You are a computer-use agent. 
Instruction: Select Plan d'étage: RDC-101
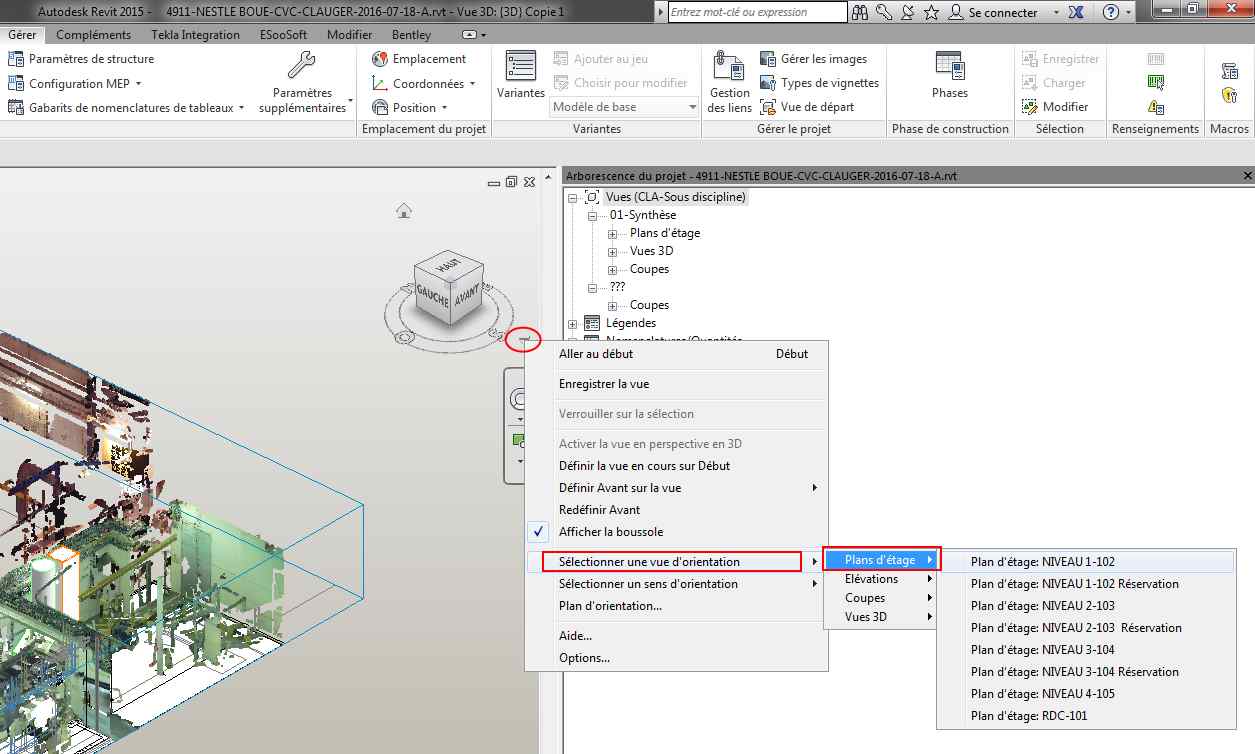coord(1086,716)
